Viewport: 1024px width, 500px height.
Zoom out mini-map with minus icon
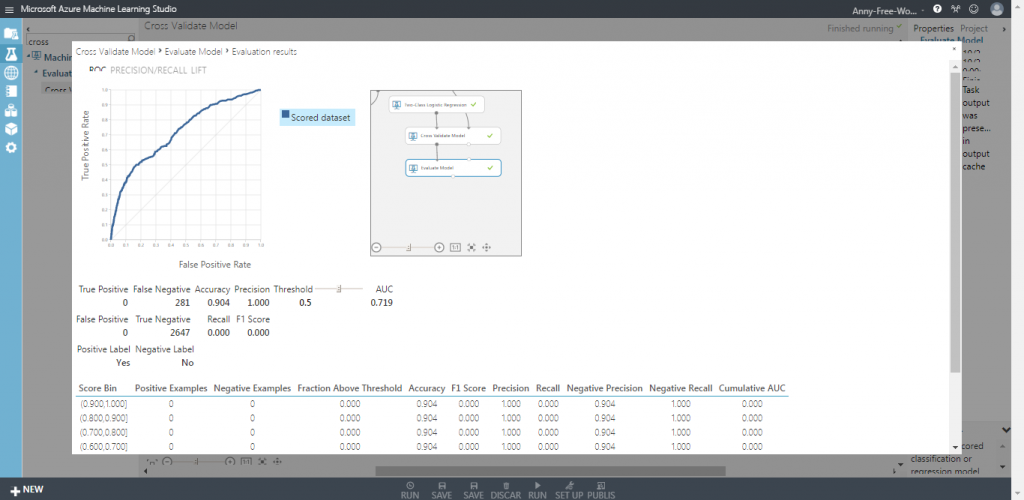pyautogui.click(x=376, y=247)
